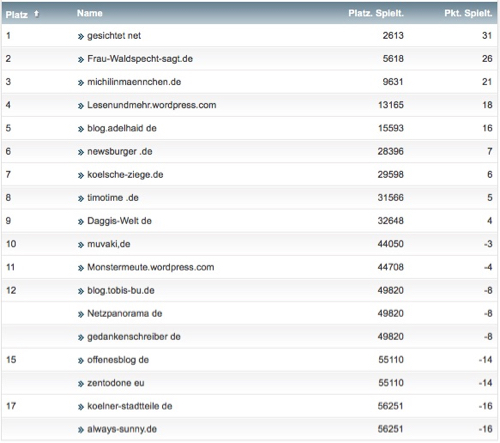Open the Lesenundmehr.wordpress.com link
500x443 pixels.
(152, 105)
